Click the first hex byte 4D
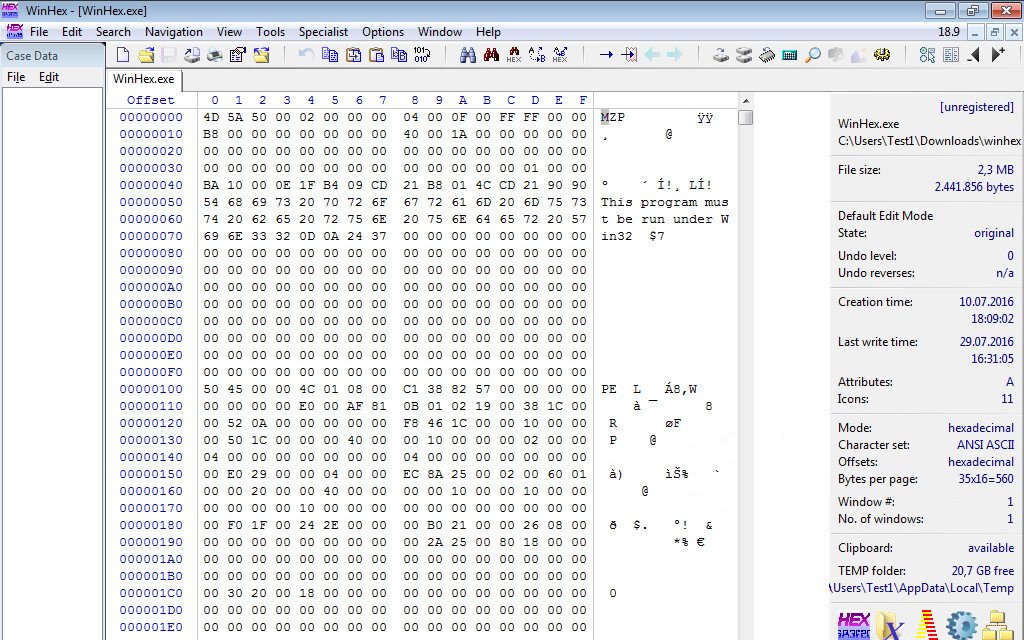This screenshot has width=1024, height=640. [x=211, y=117]
